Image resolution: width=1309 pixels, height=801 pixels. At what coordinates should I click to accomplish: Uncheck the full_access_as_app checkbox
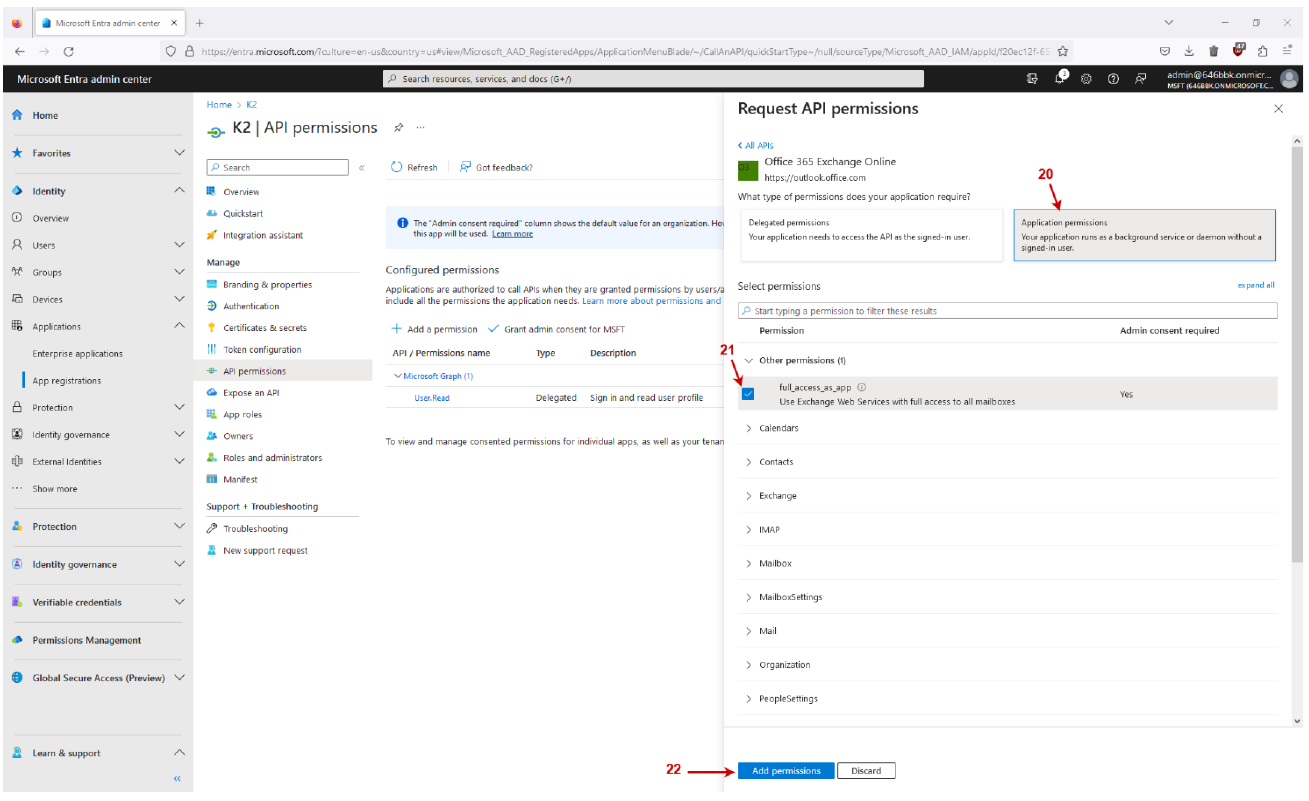(x=748, y=394)
